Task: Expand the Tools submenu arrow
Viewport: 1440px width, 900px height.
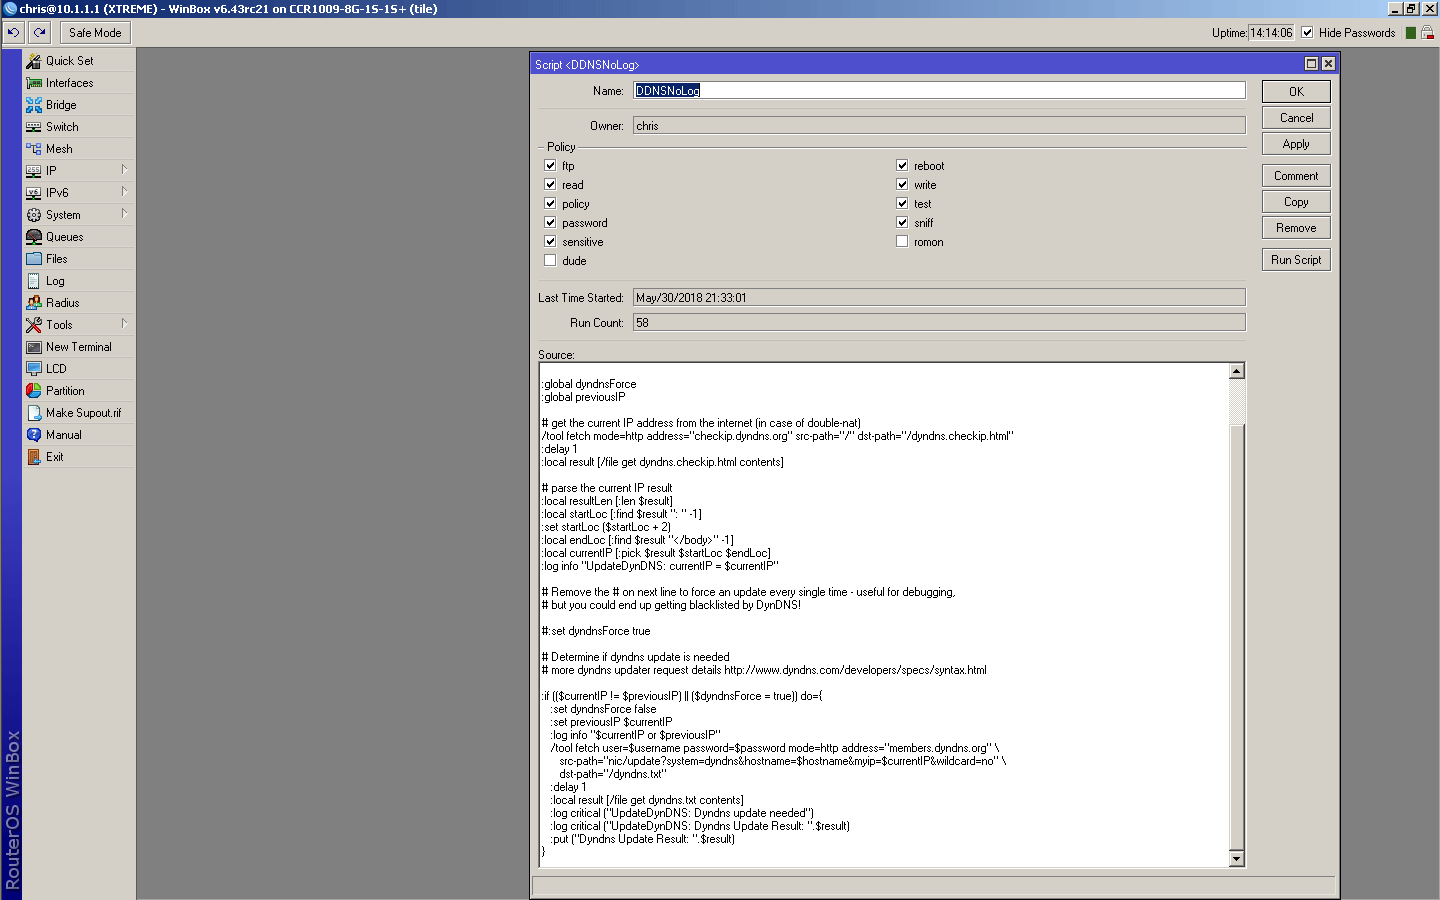Action: [124, 323]
